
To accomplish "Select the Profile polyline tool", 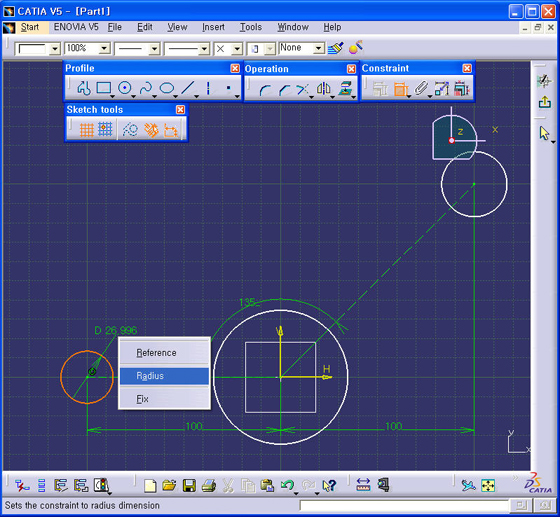I will coord(84,88).
